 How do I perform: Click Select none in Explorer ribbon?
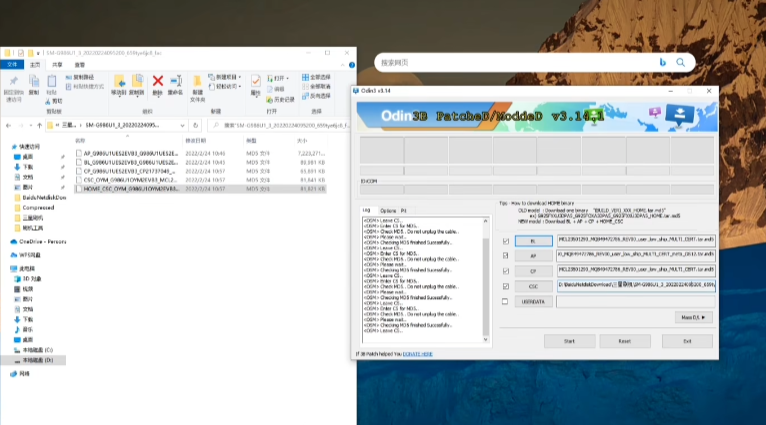click(316, 86)
